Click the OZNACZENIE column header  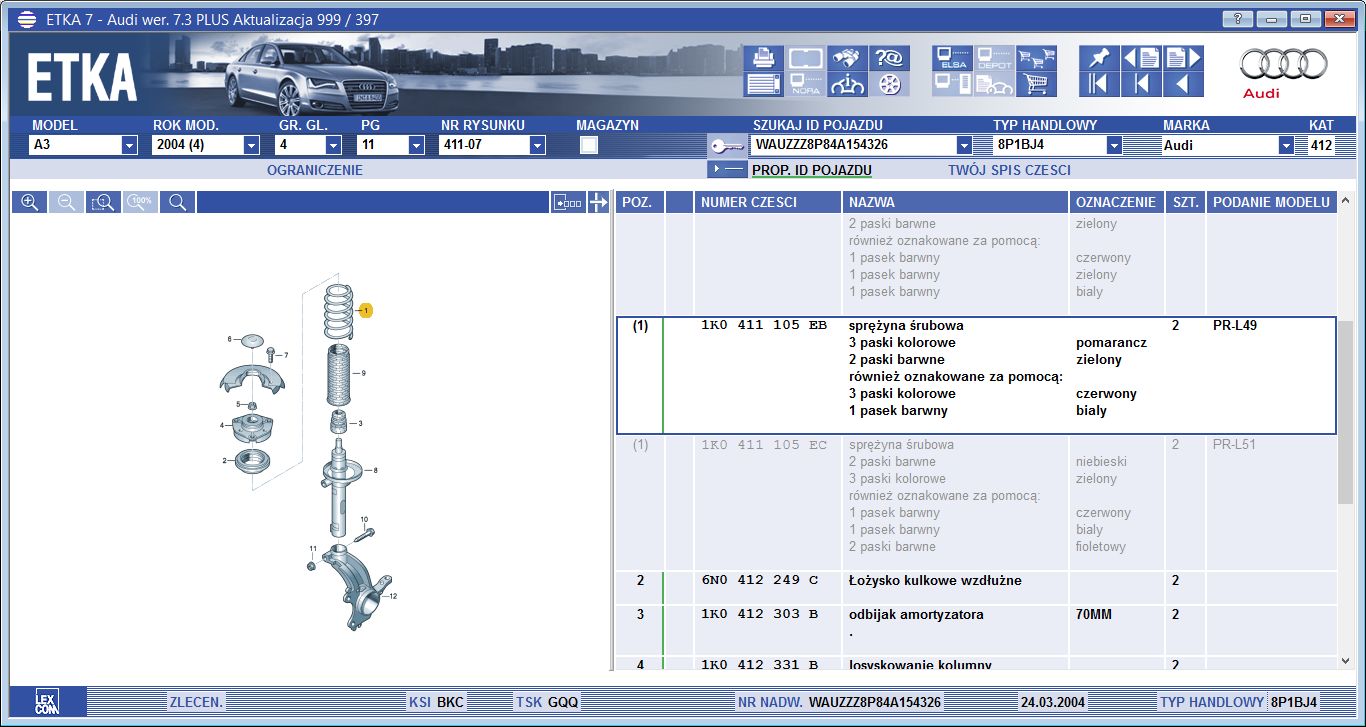pyautogui.click(x=1117, y=202)
